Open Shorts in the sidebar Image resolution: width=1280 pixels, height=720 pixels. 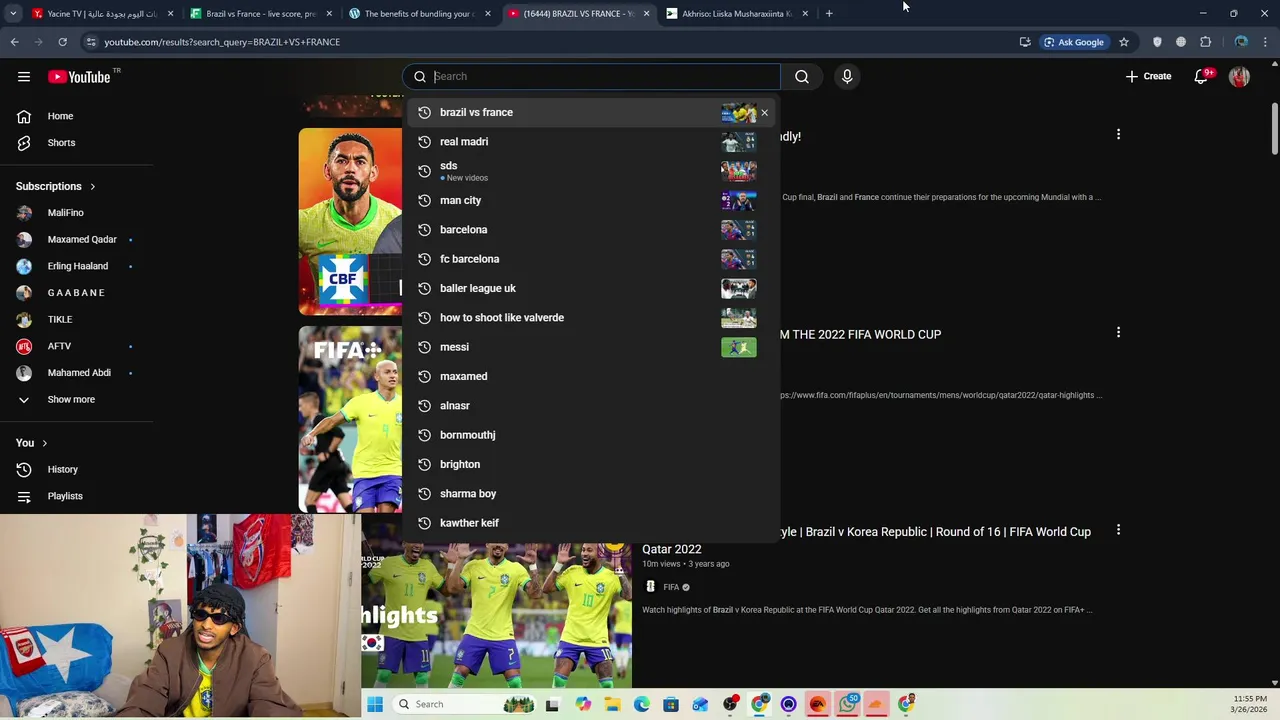pos(61,143)
